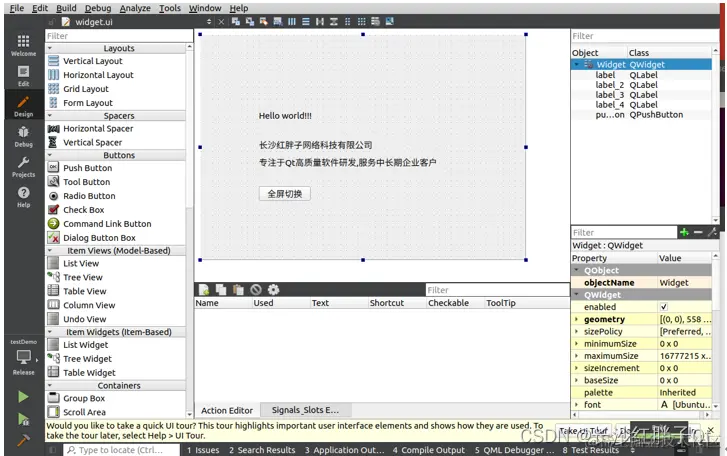Open the 4 Compile Output pane
The width and height of the screenshot is (727, 456).
[428, 450]
